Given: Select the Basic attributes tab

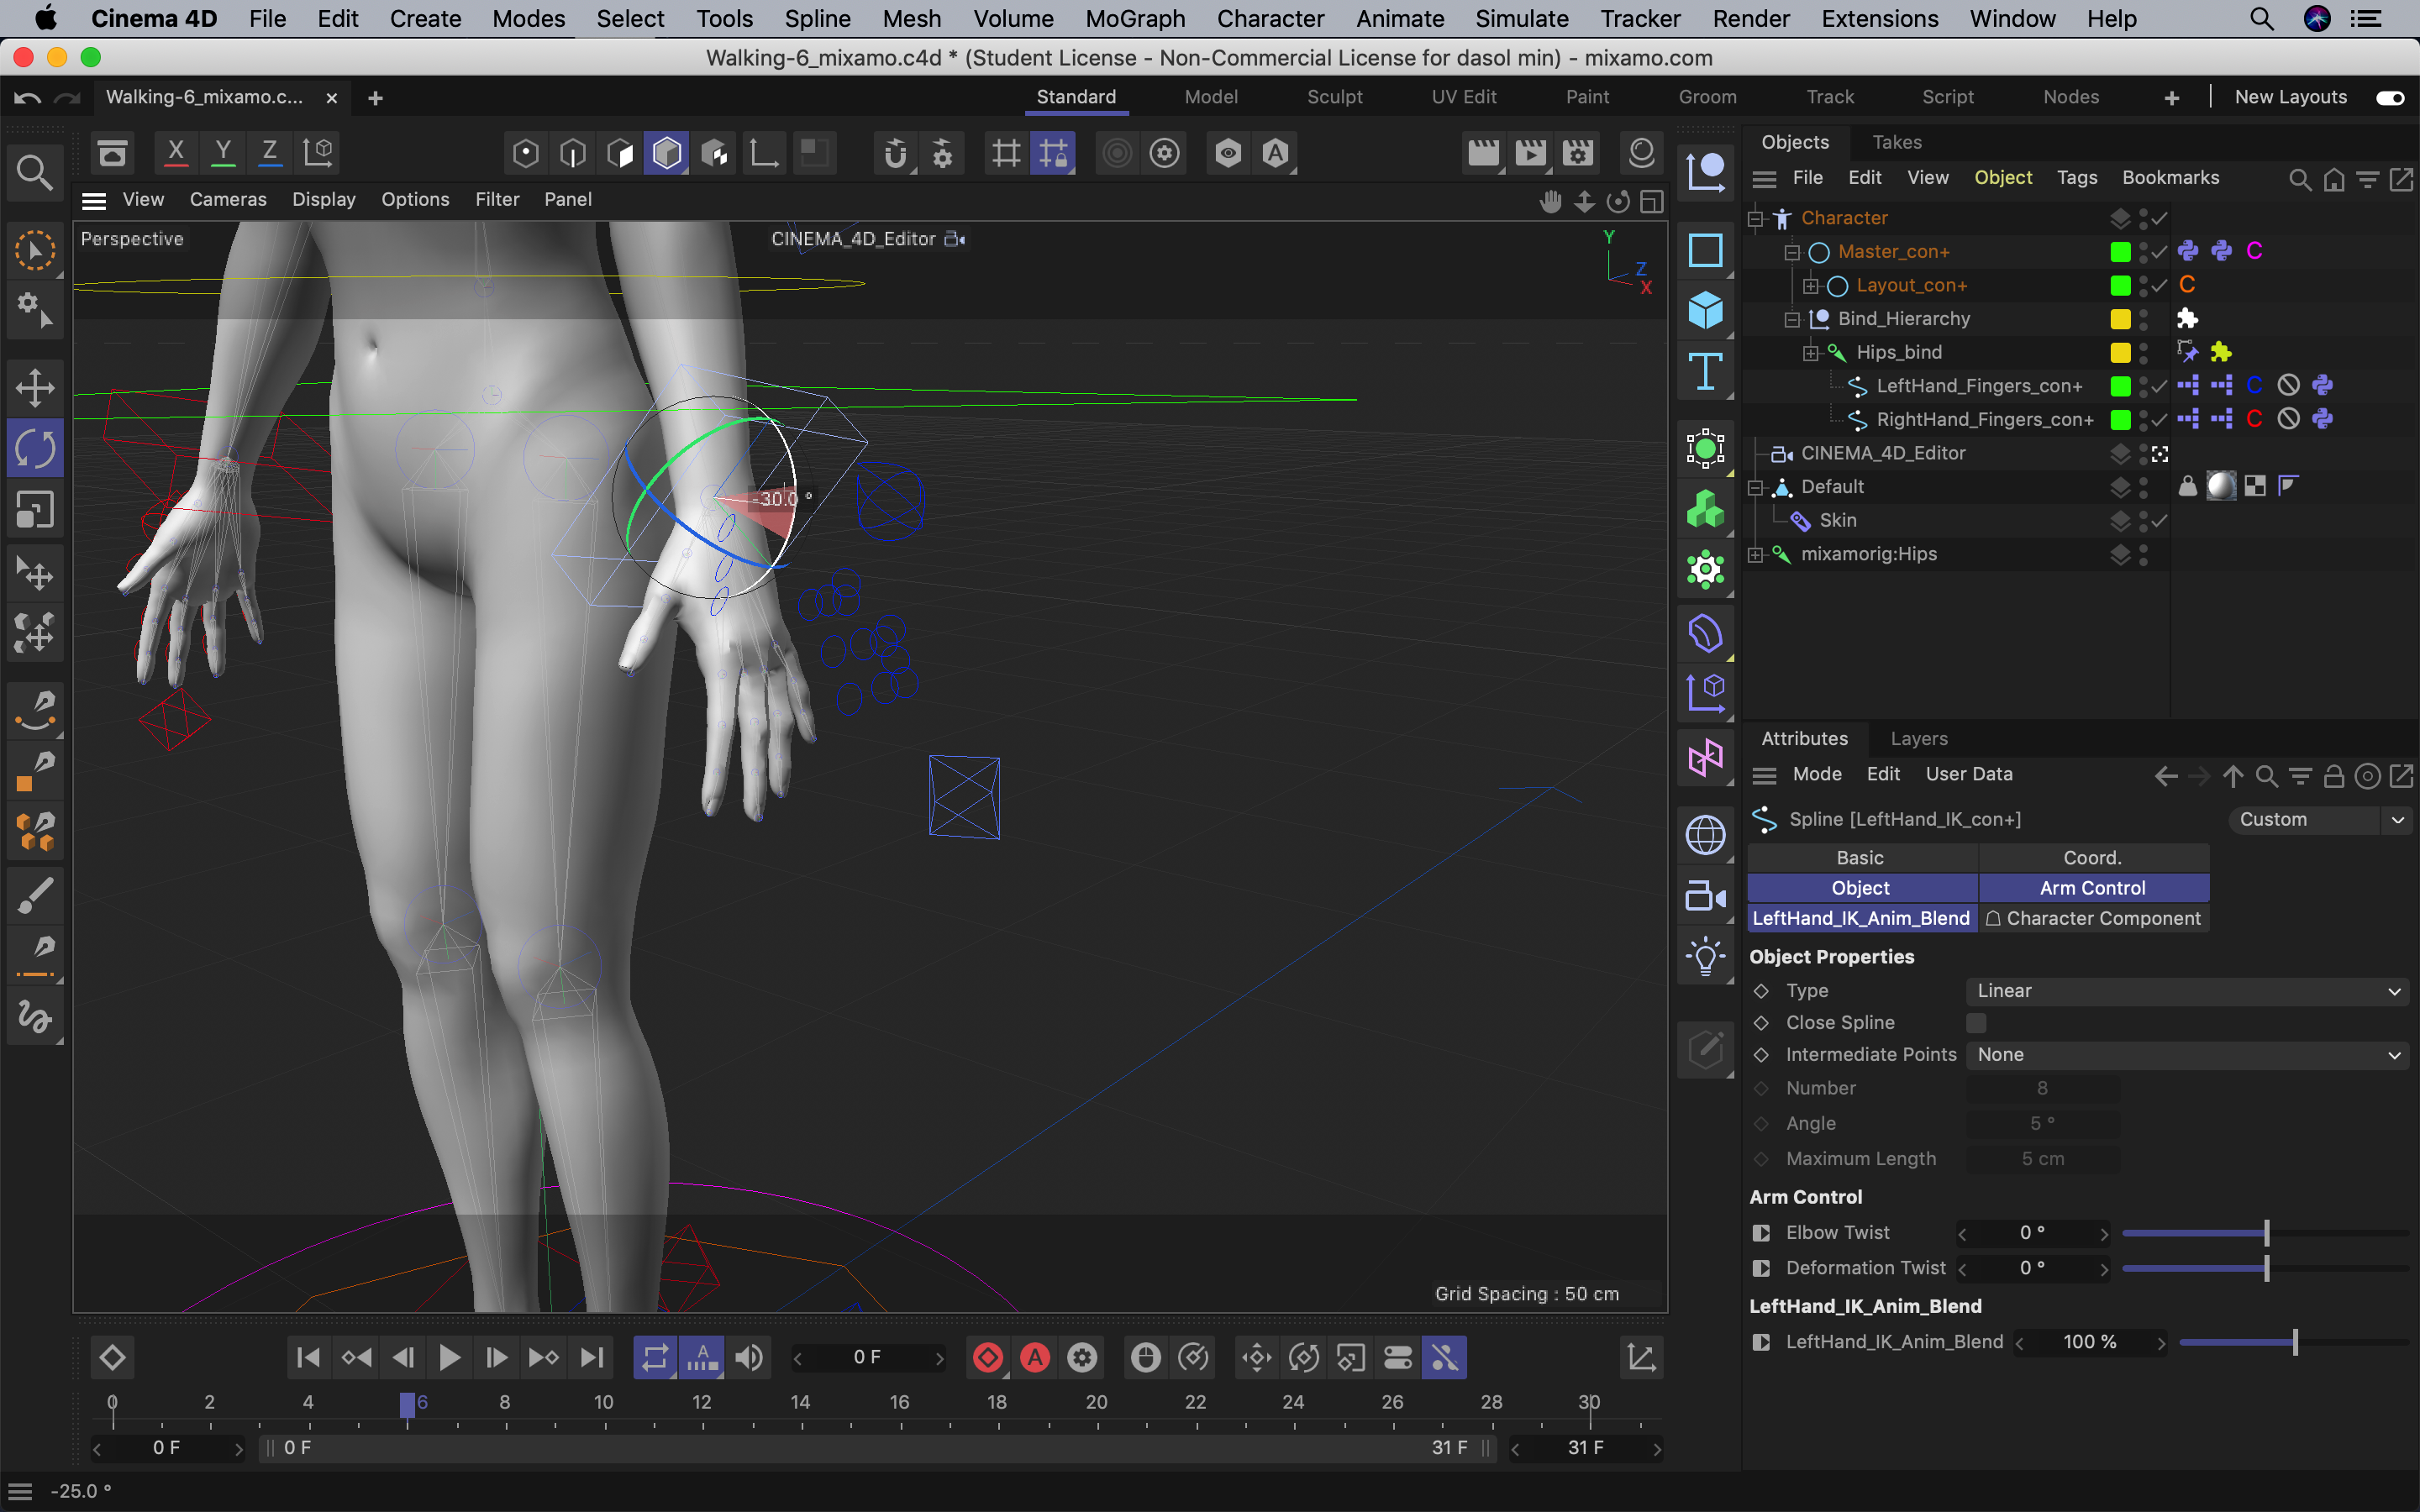Looking at the screenshot, I should [x=1861, y=858].
